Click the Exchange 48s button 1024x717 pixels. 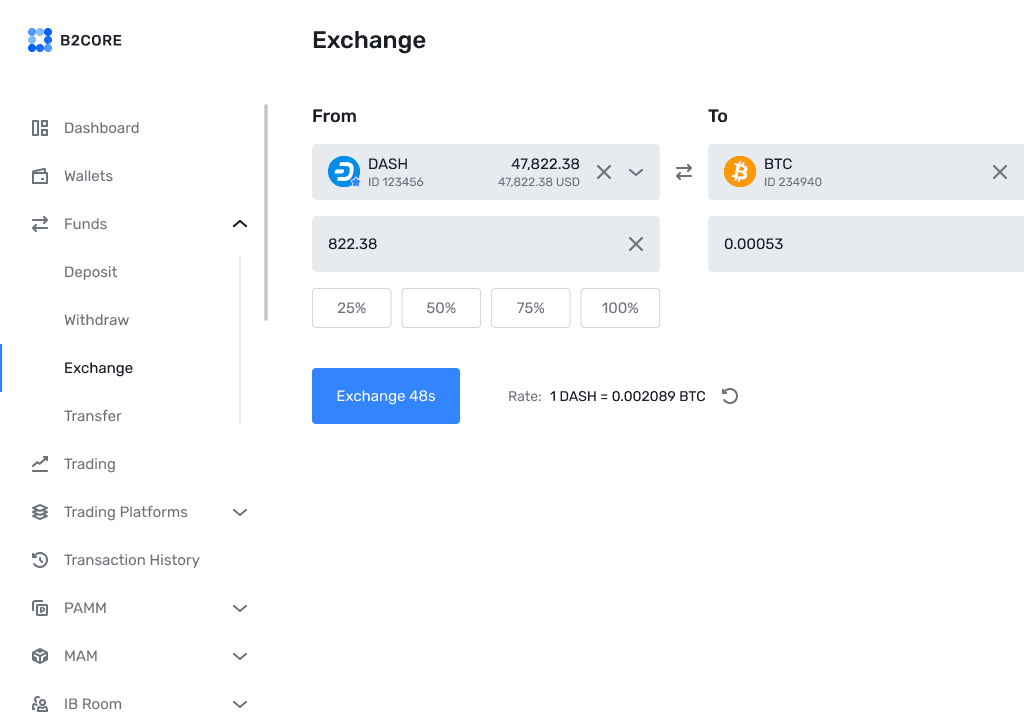386,396
